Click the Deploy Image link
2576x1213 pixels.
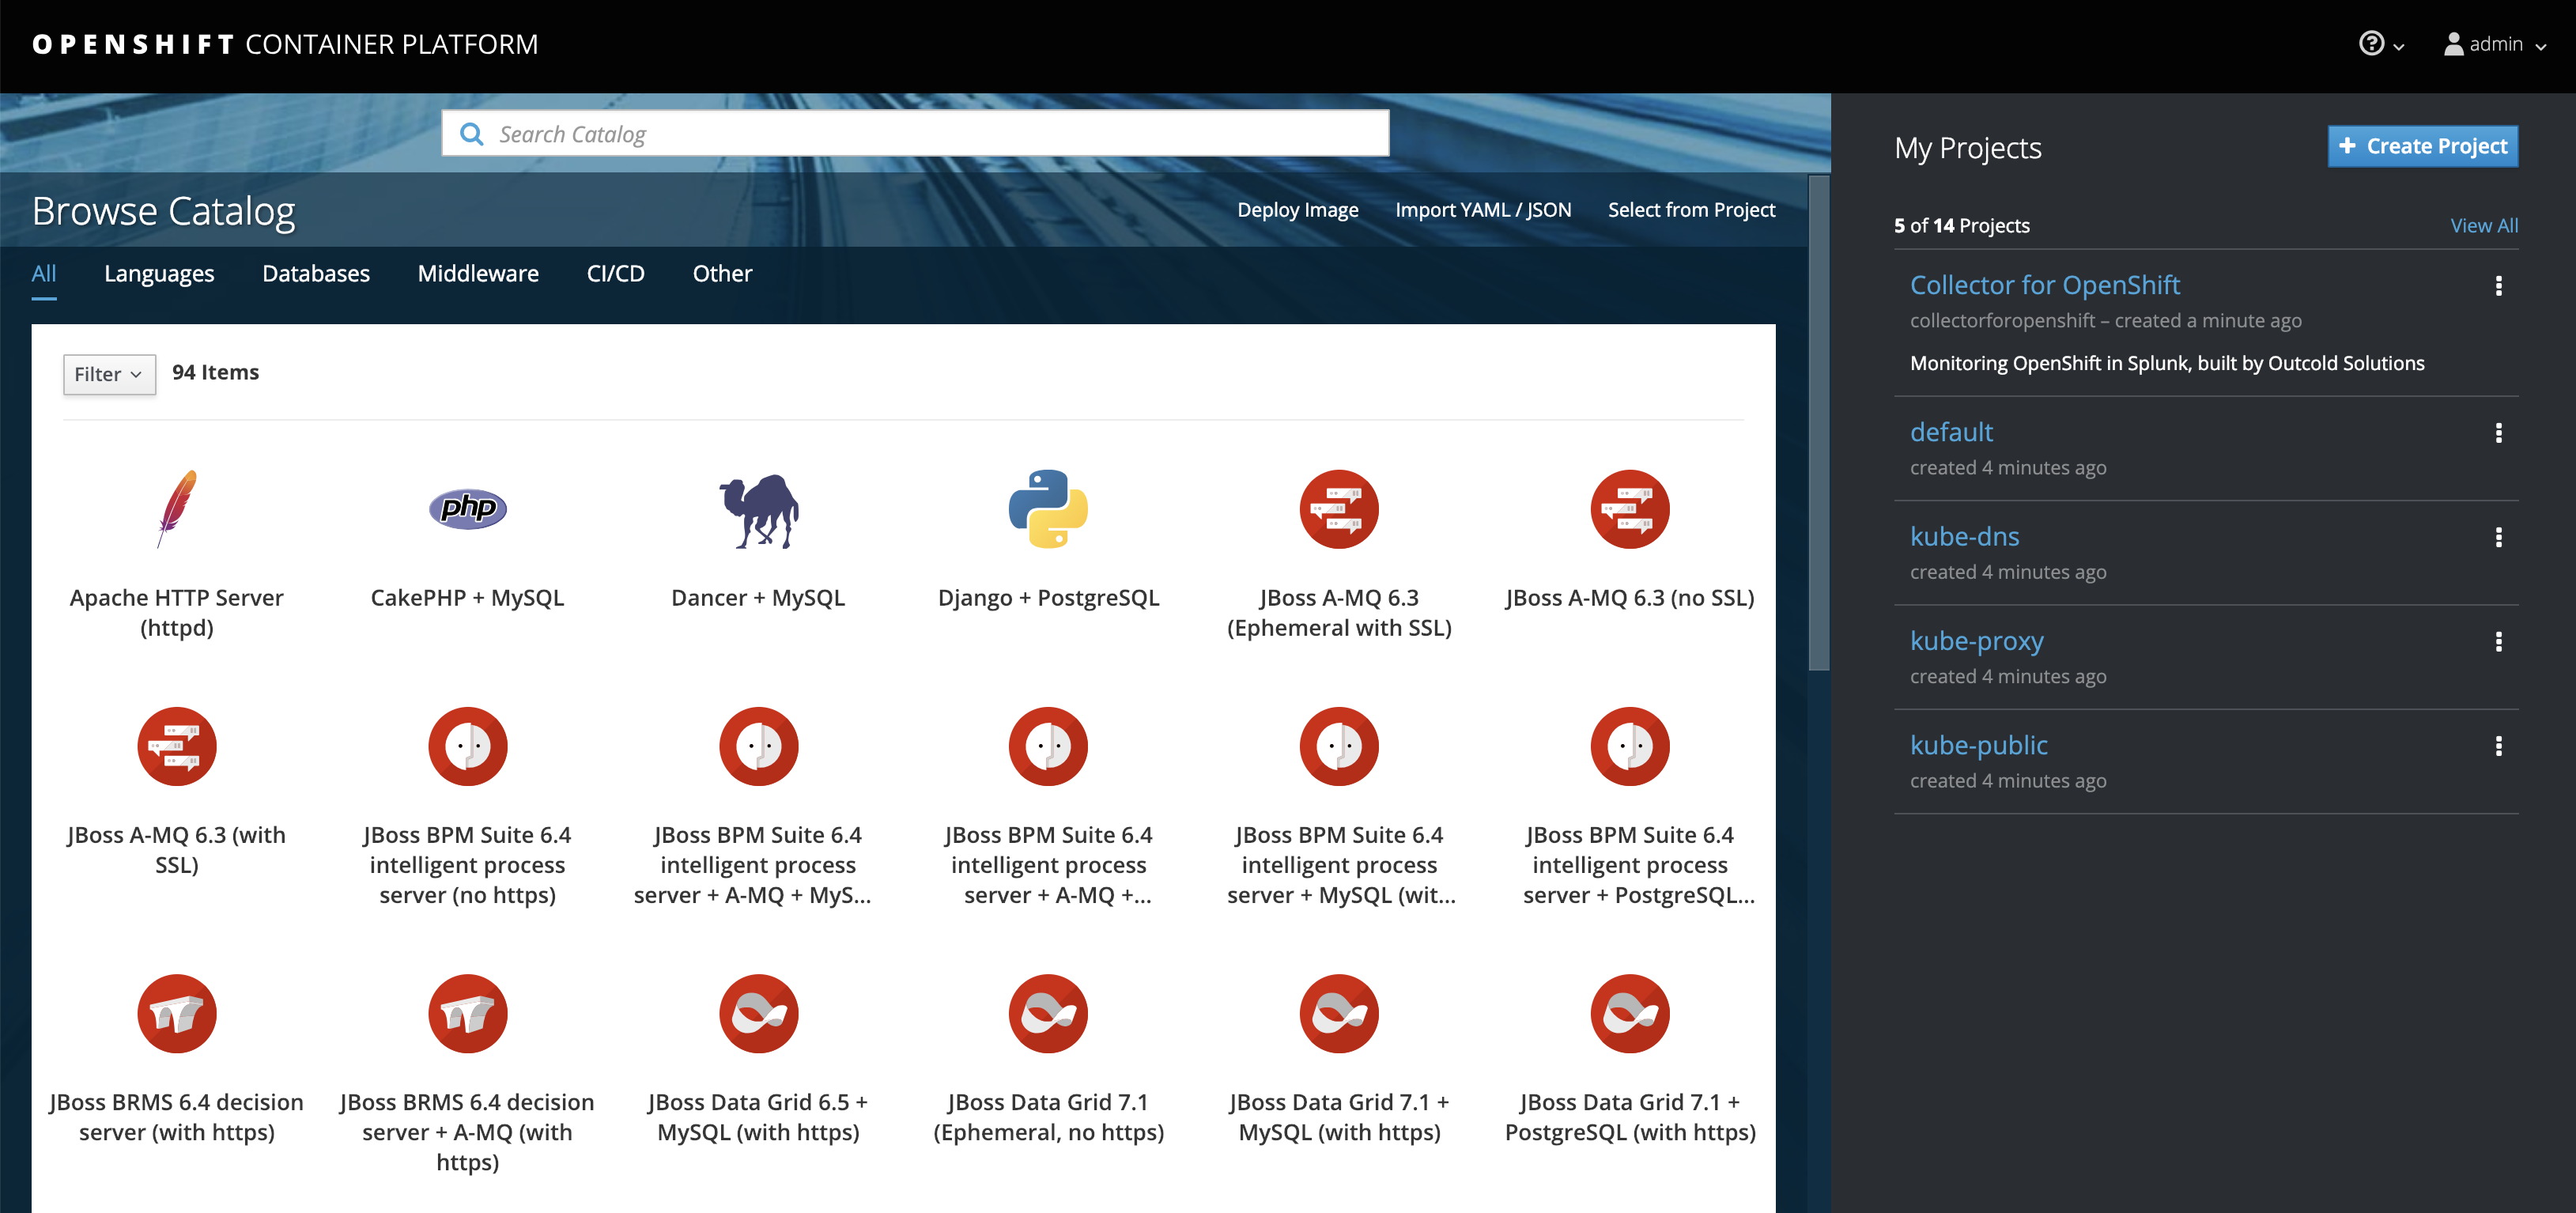click(x=1297, y=210)
